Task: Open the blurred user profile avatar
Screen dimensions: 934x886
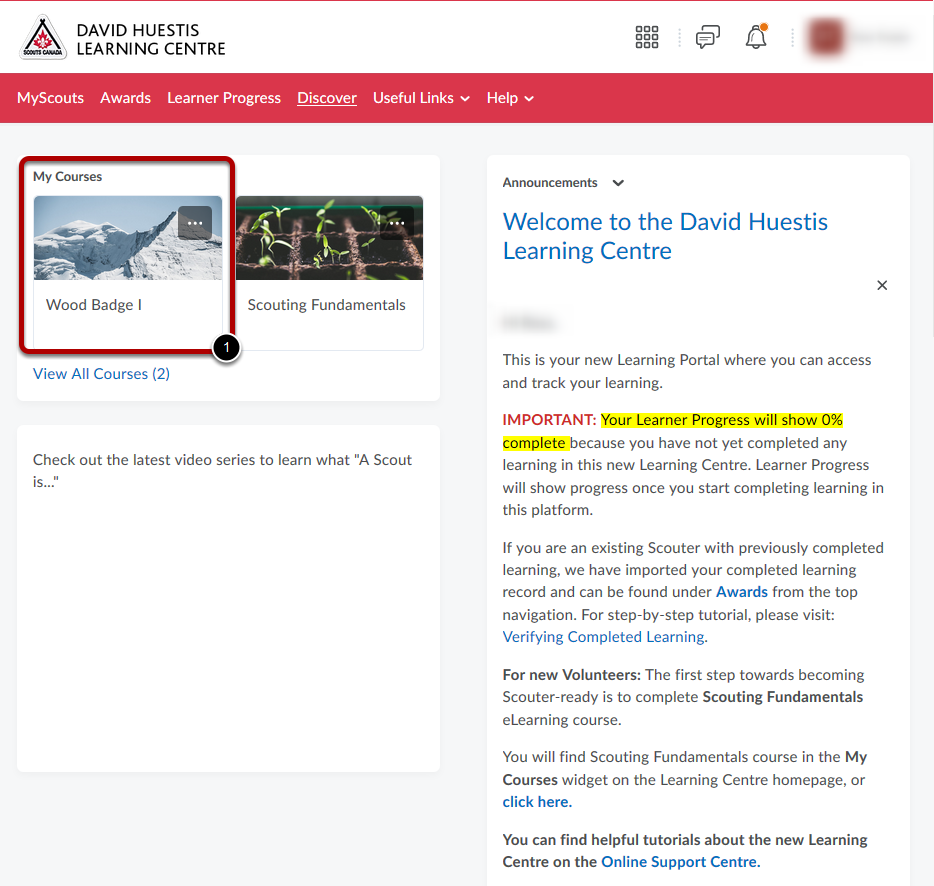Action: click(826, 37)
